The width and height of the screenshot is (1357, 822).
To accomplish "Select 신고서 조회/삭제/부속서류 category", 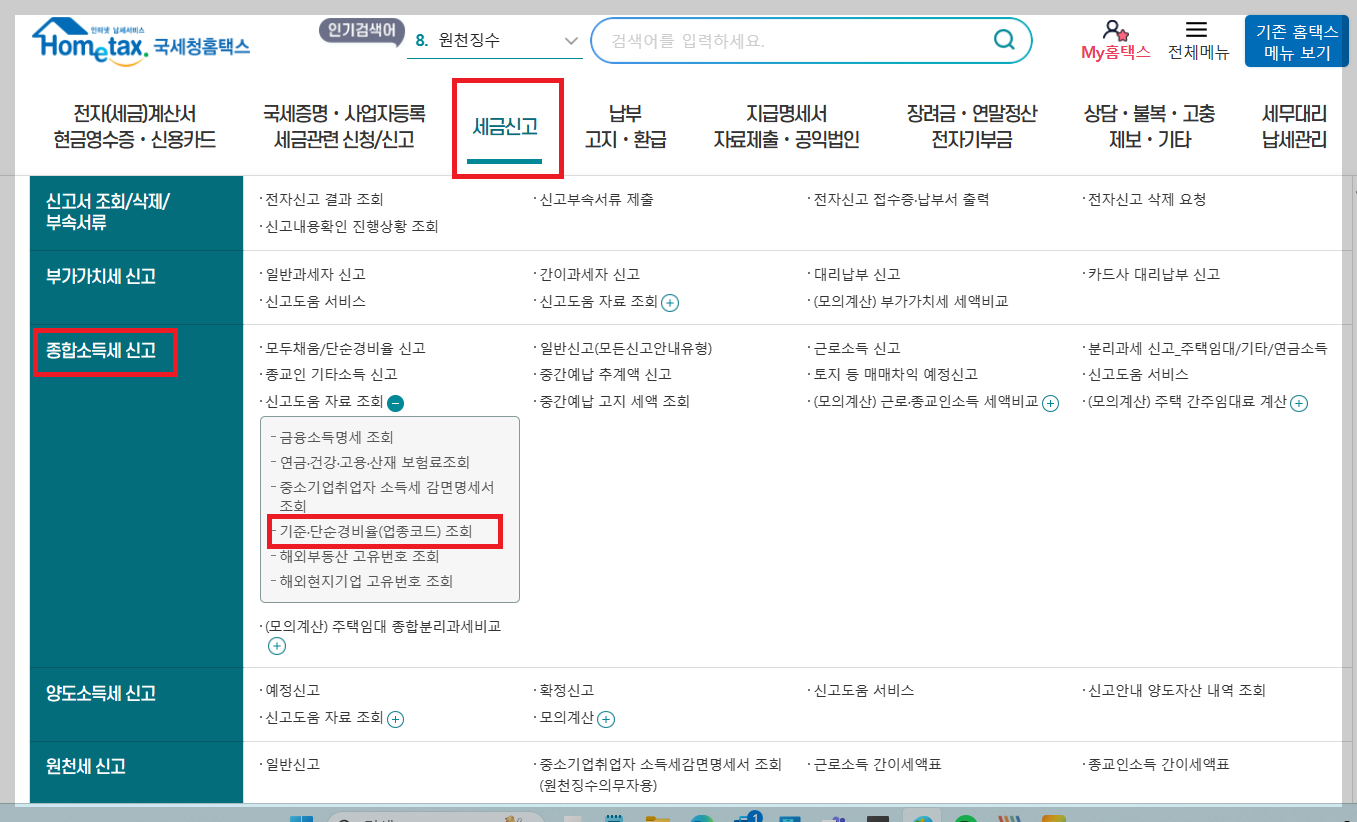I will click(108, 212).
